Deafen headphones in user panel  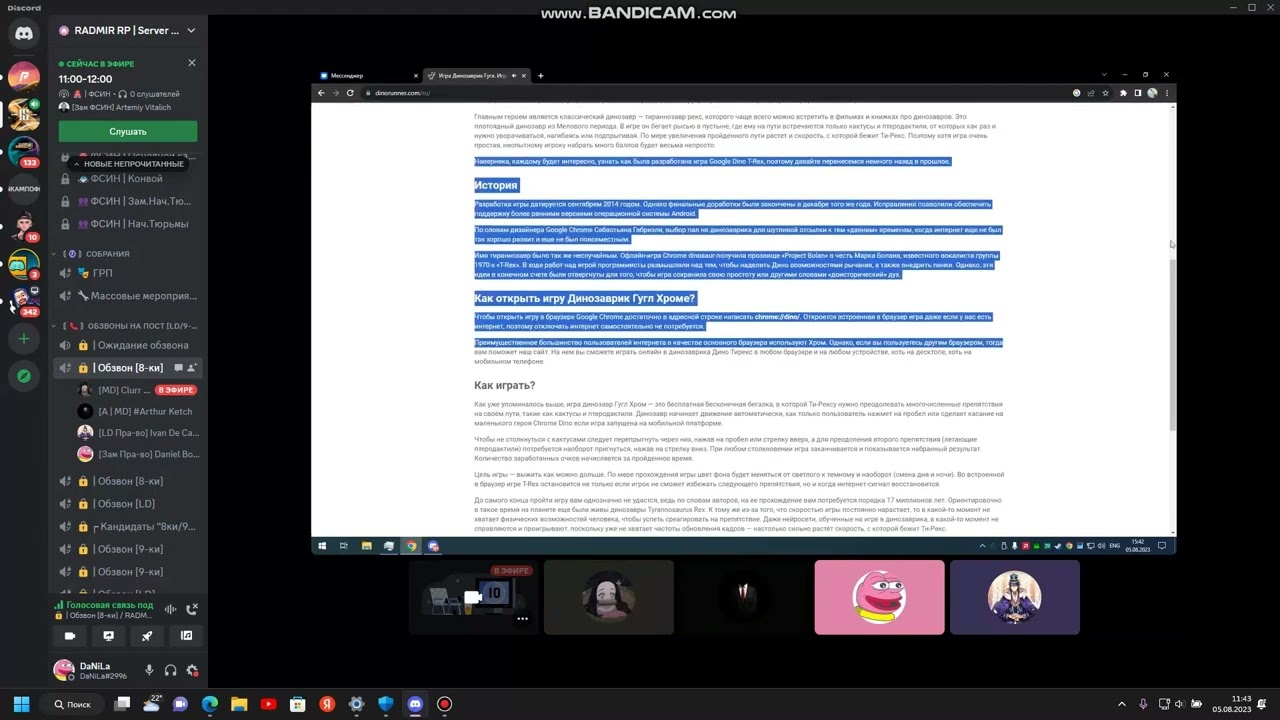[x=171, y=670]
